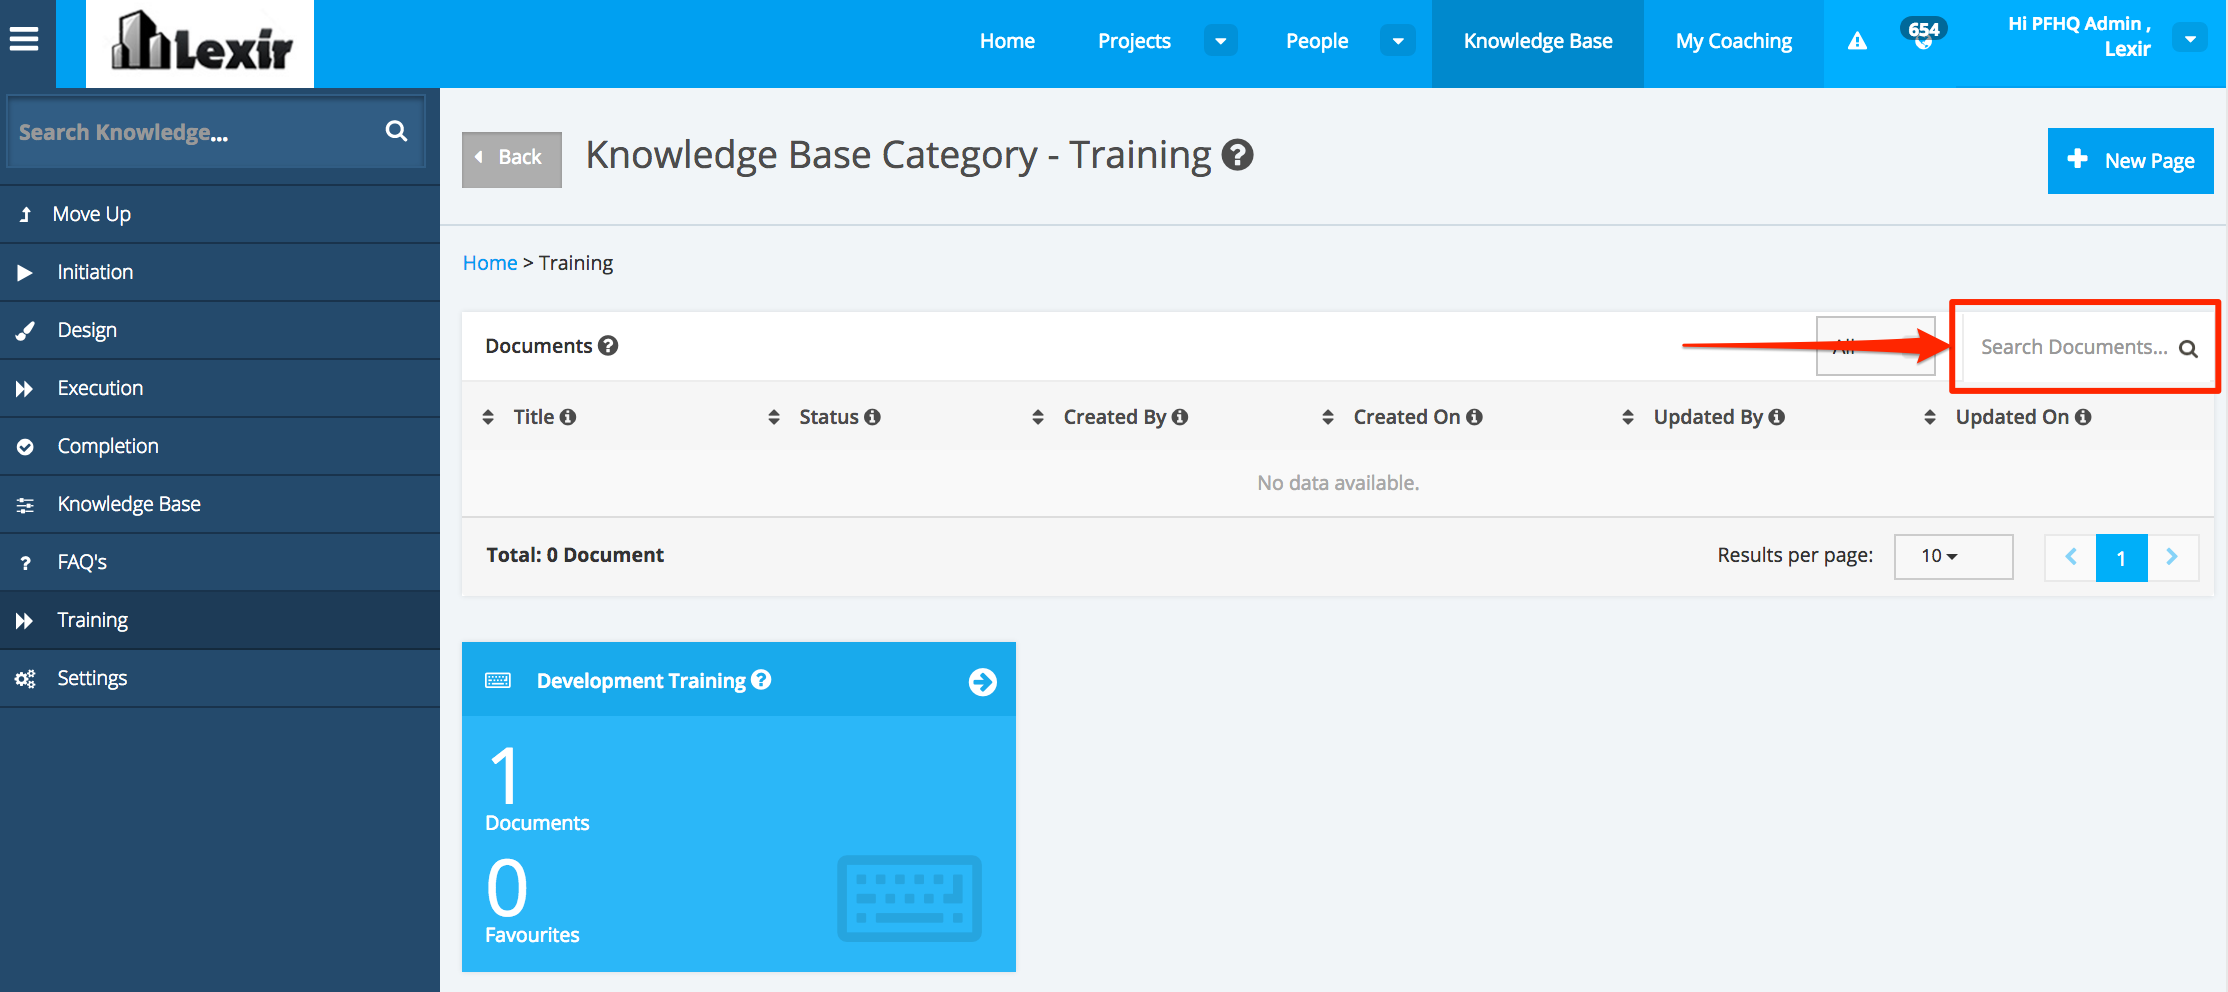Image resolution: width=2228 pixels, height=992 pixels.
Task: Create a New Page
Action: click(2130, 160)
